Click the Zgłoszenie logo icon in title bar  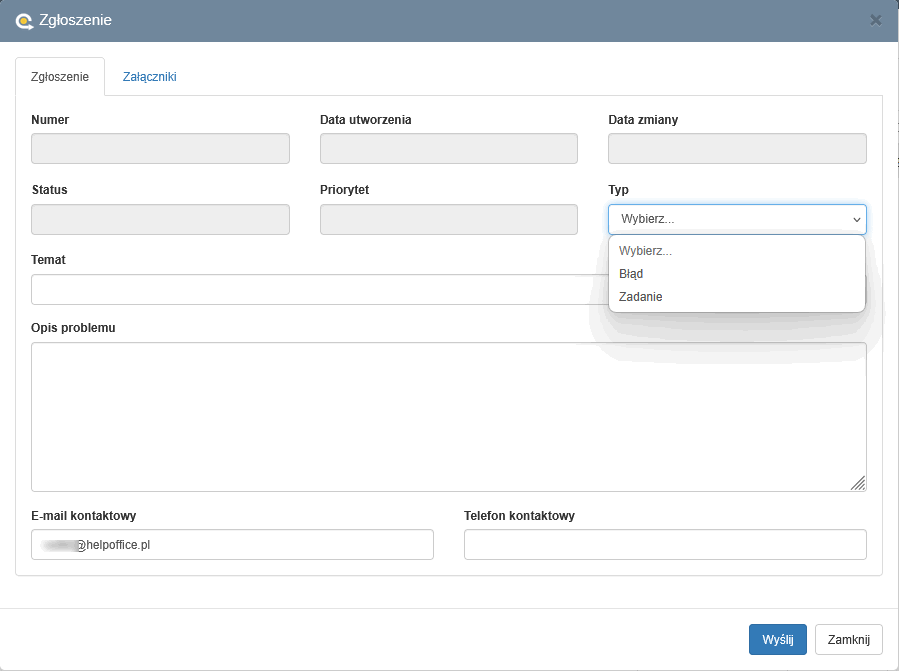(25, 20)
